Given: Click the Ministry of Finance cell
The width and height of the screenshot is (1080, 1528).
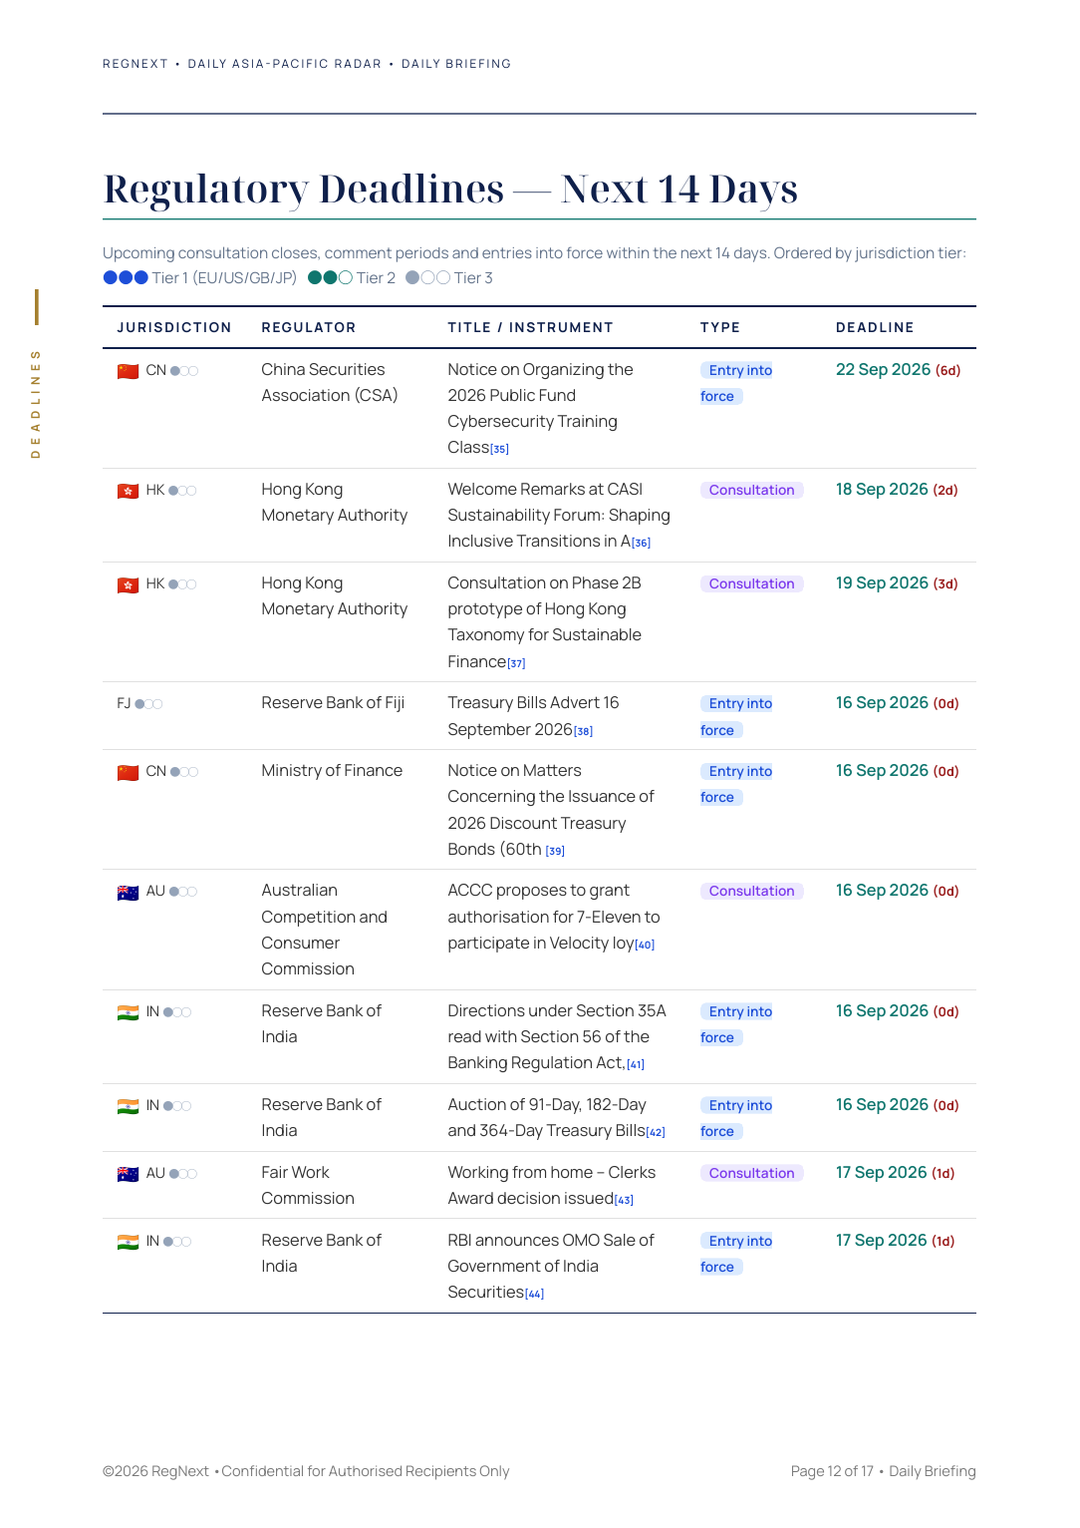Looking at the screenshot, I should tap(332, 771).
